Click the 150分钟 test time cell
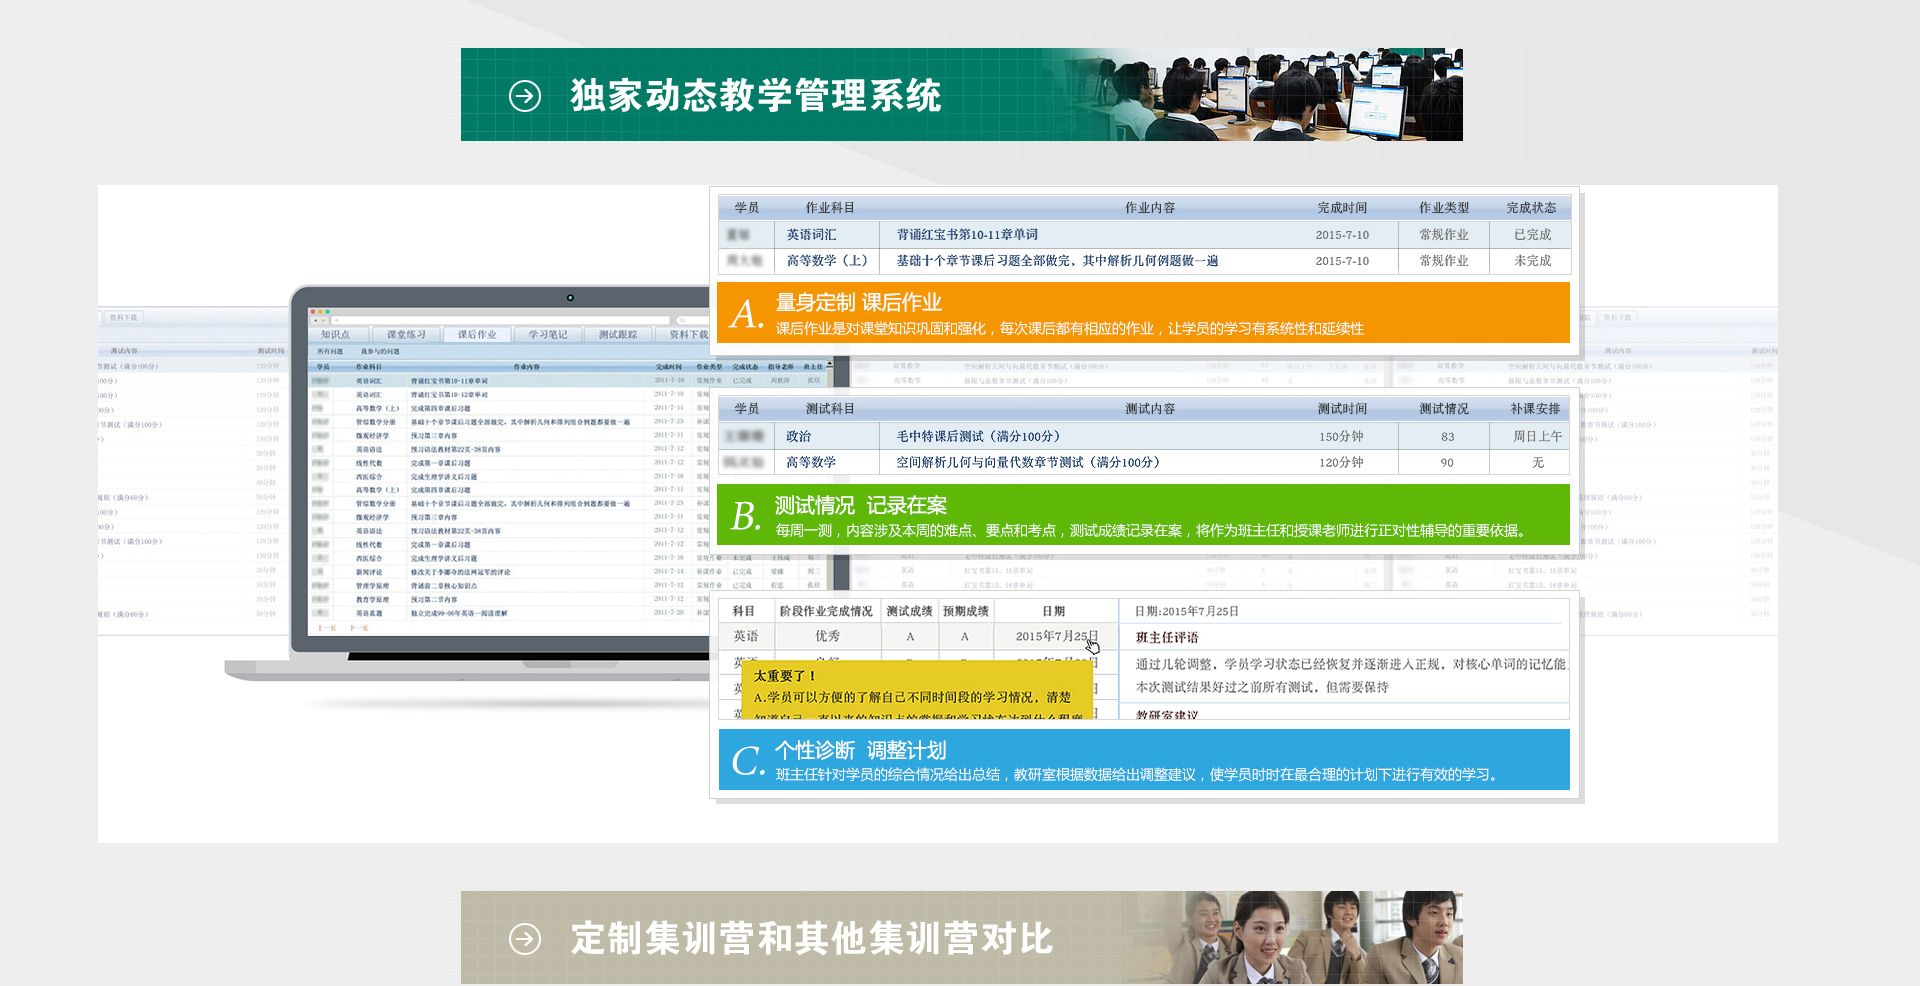 click(x=1341, y=437)
